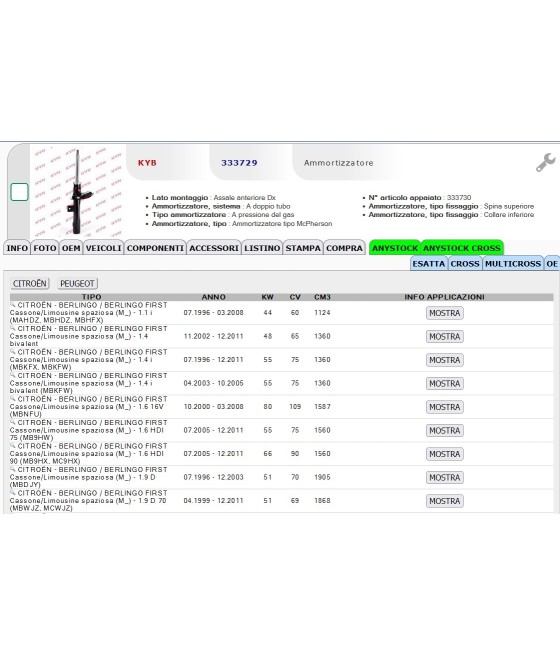This screenshot has width=560, height=655.
Task: Filter by the PEUGEOT brand button
Action: (x=77, y=284)
